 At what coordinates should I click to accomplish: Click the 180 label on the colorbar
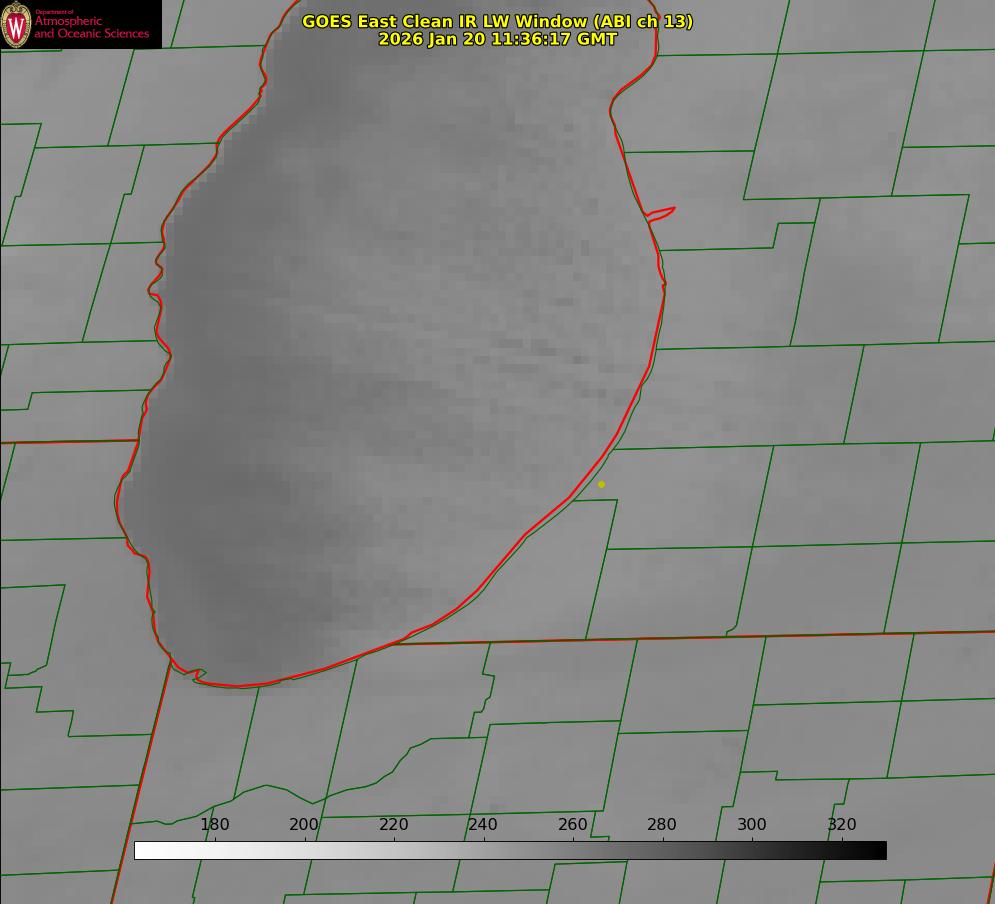click(x=215, y=825)
